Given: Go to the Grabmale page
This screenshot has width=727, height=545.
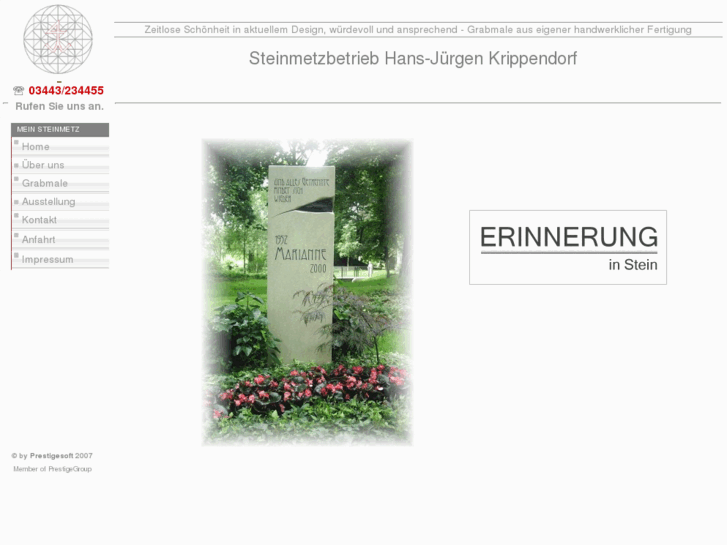Looking at the screenshot, I should [45, 183].
